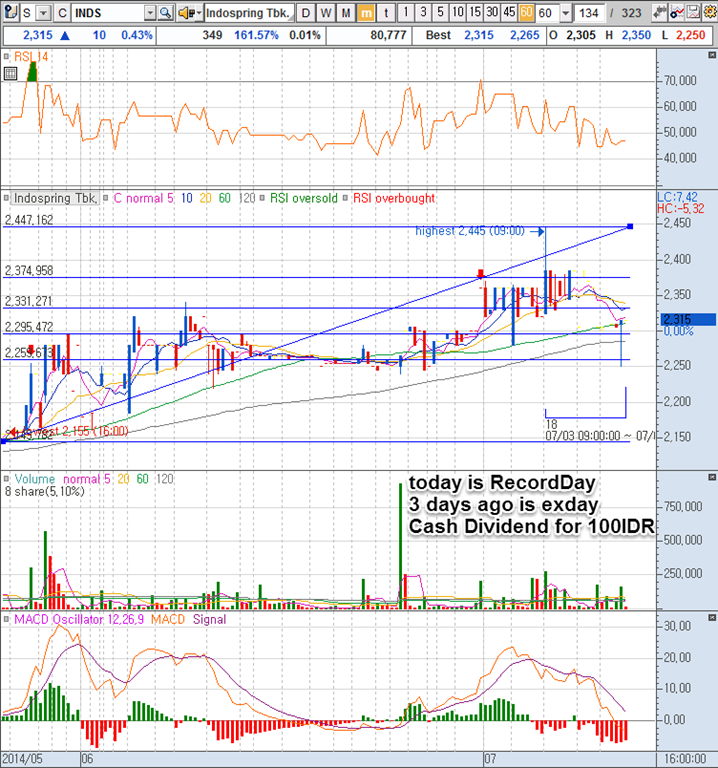Select the highlighted minute chart m button

tap(366, 13)
